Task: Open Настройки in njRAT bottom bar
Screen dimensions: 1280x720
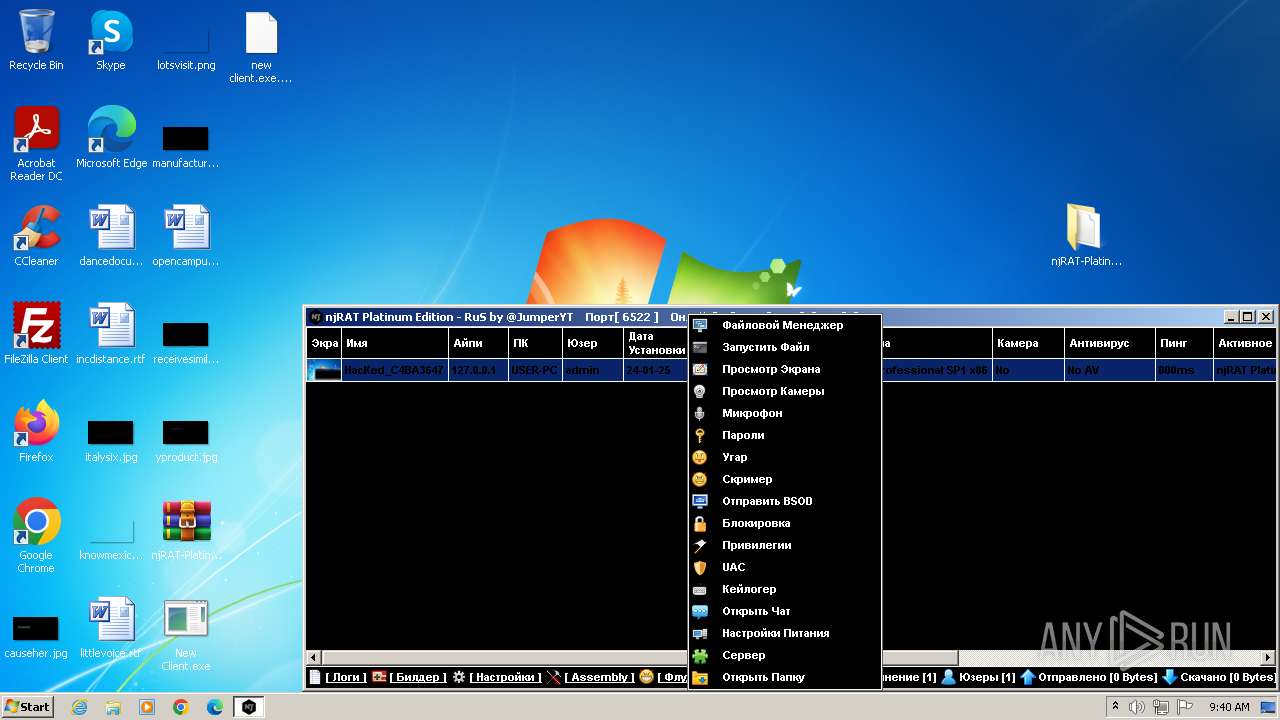Action: click(505, 677)
